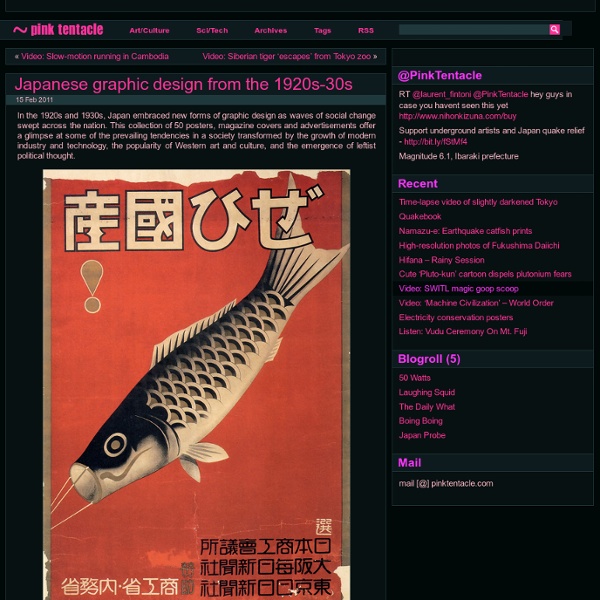Open Listen: Vudu Ceremony On Mt. Fuji
The image size is (600, 600).
463,331
